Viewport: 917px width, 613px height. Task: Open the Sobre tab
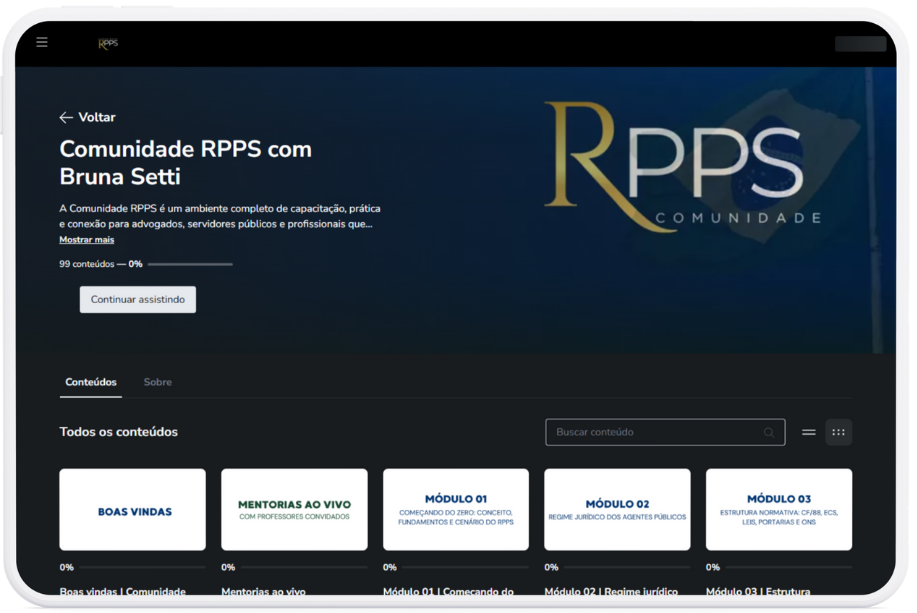[158, 382]
